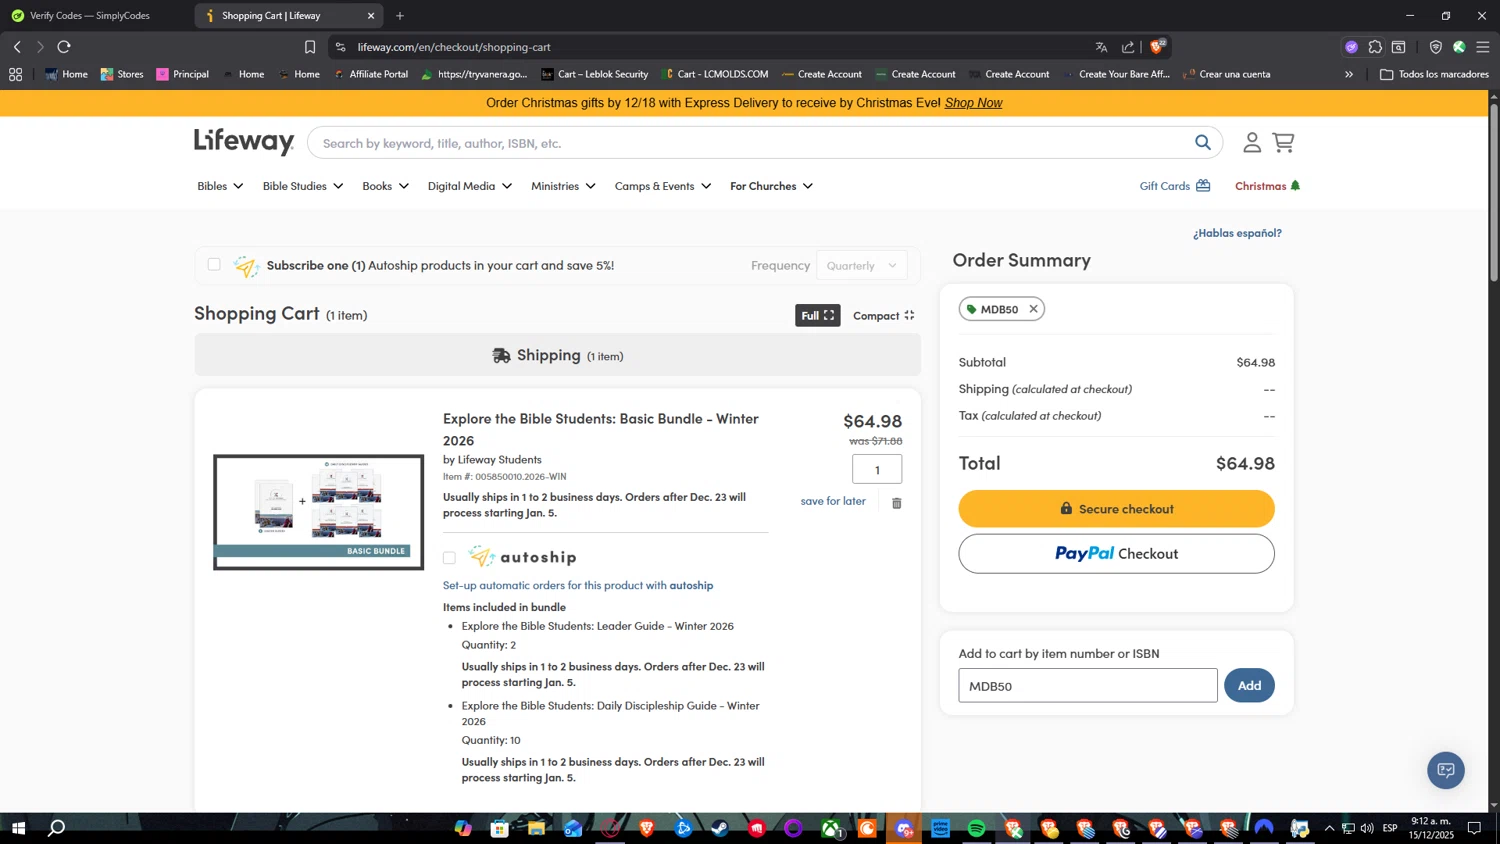The width and height of the screenshot is (1500, 844).
Task: Open the chat support widget icon
Action: click(x=1445, y=770)
